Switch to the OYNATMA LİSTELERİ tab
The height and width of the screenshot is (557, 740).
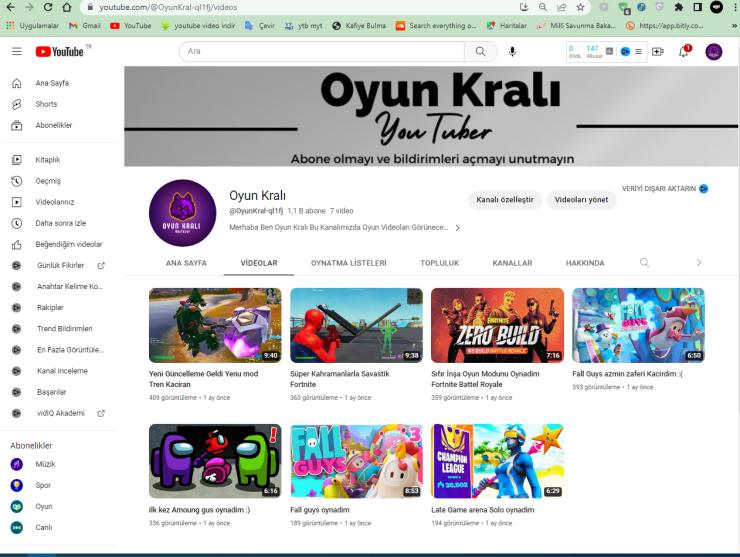click(x=348, y=263)
